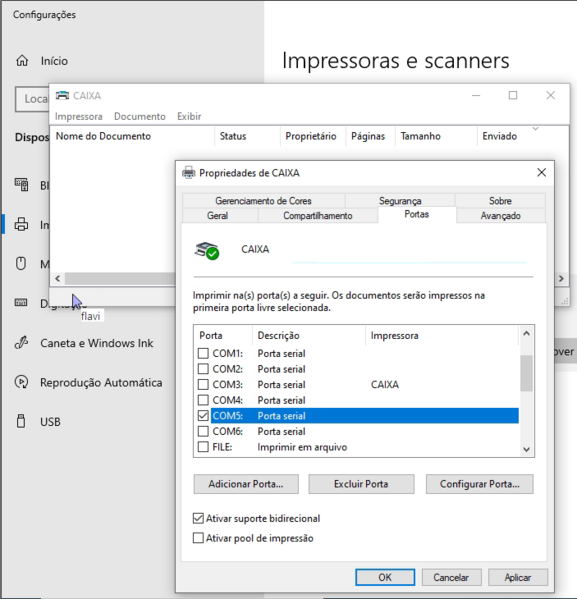
Task: Uncheck the COM5: port checkbox
Action: coord(203,416)
